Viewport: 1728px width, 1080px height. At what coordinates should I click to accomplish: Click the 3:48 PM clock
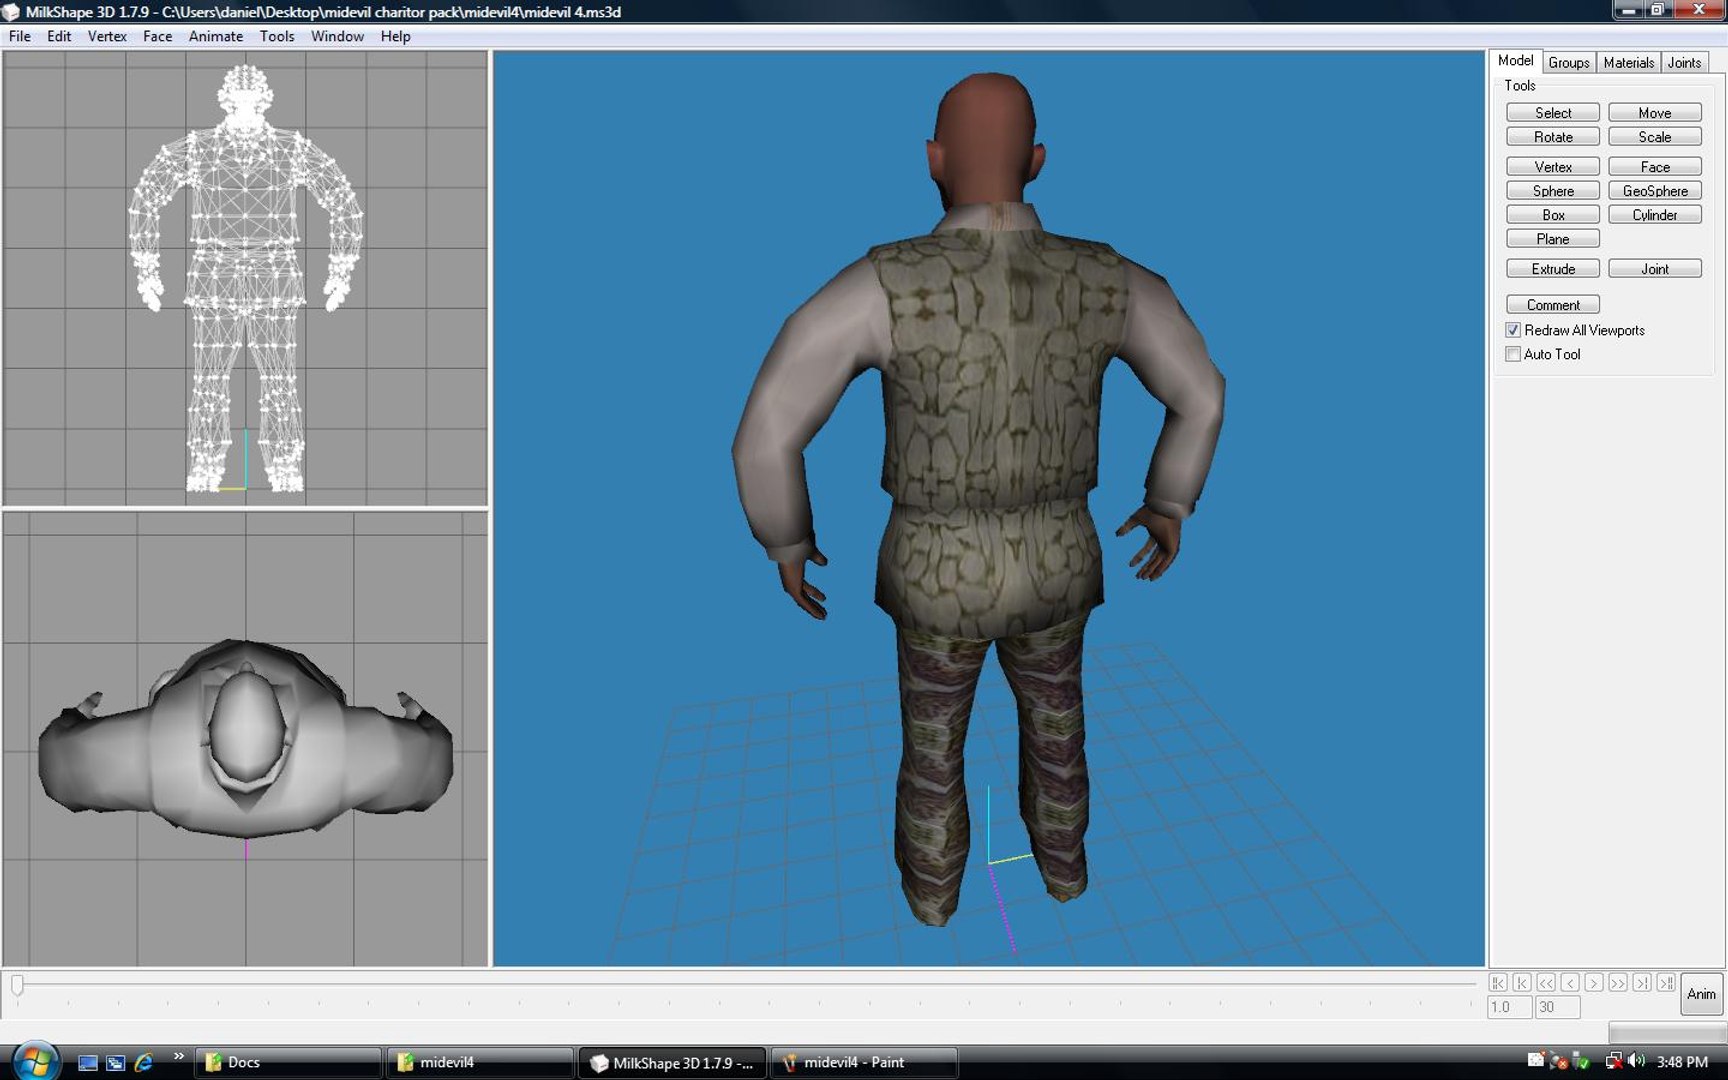point(1682,1062)
